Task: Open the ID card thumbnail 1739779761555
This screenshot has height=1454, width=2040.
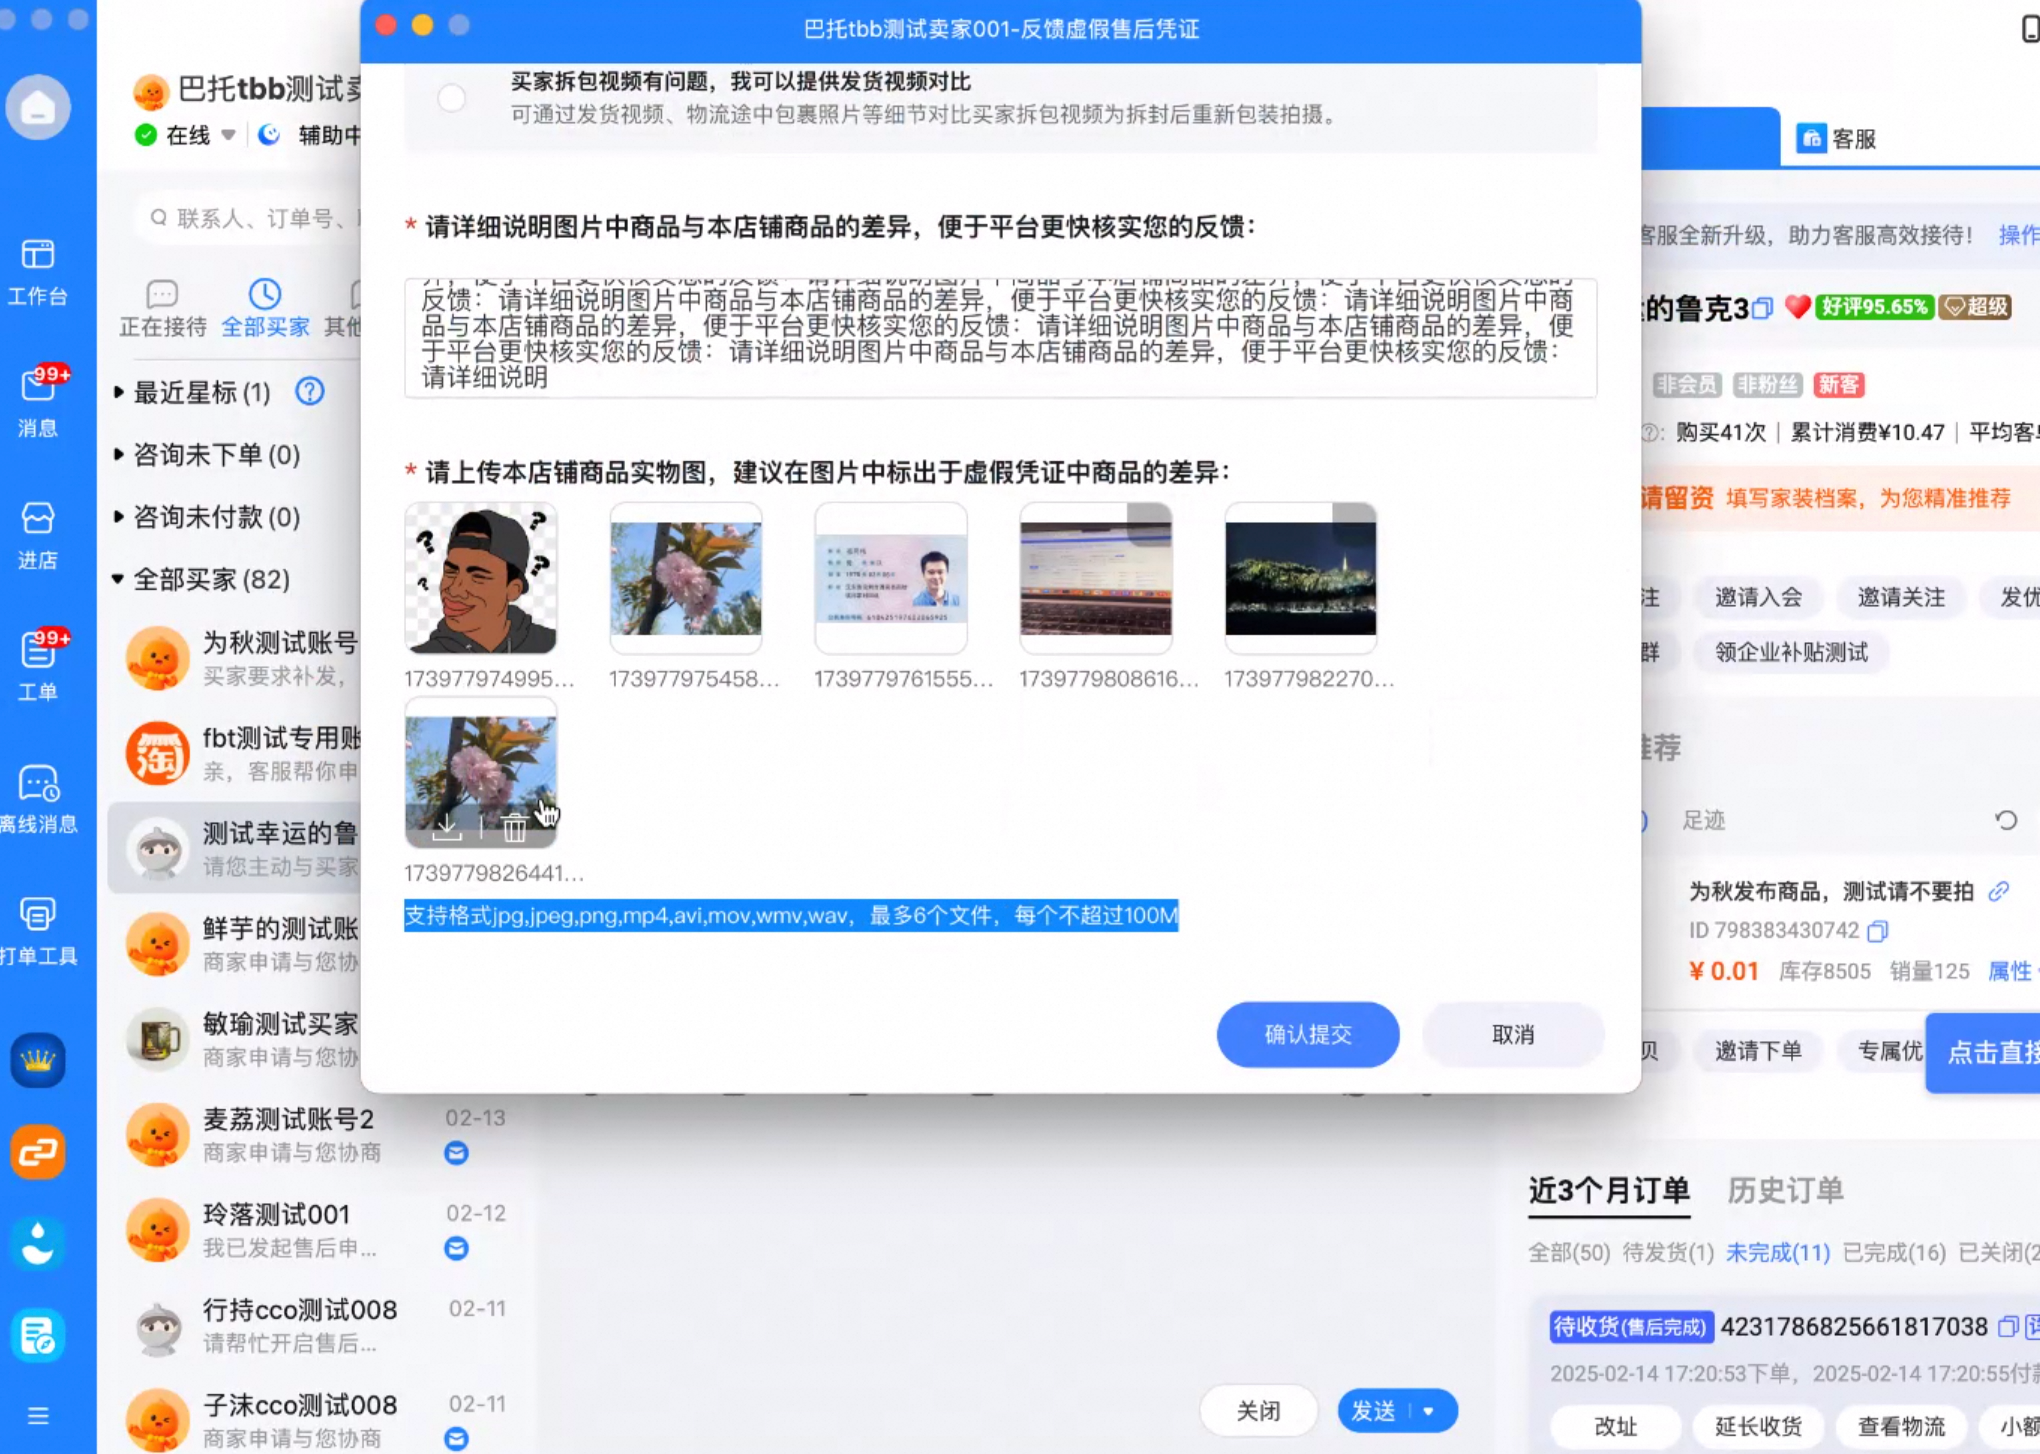Action: [891, 578]
